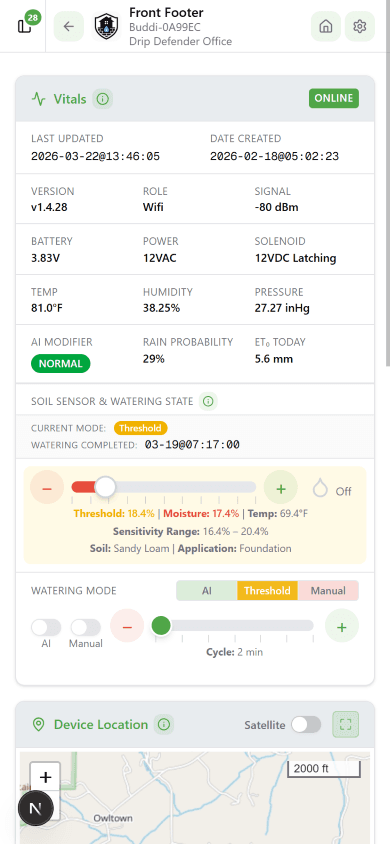
Task: Click the Sensitivity Range 16.4% – 20.4% text
Action: click(x=190, y=531)
